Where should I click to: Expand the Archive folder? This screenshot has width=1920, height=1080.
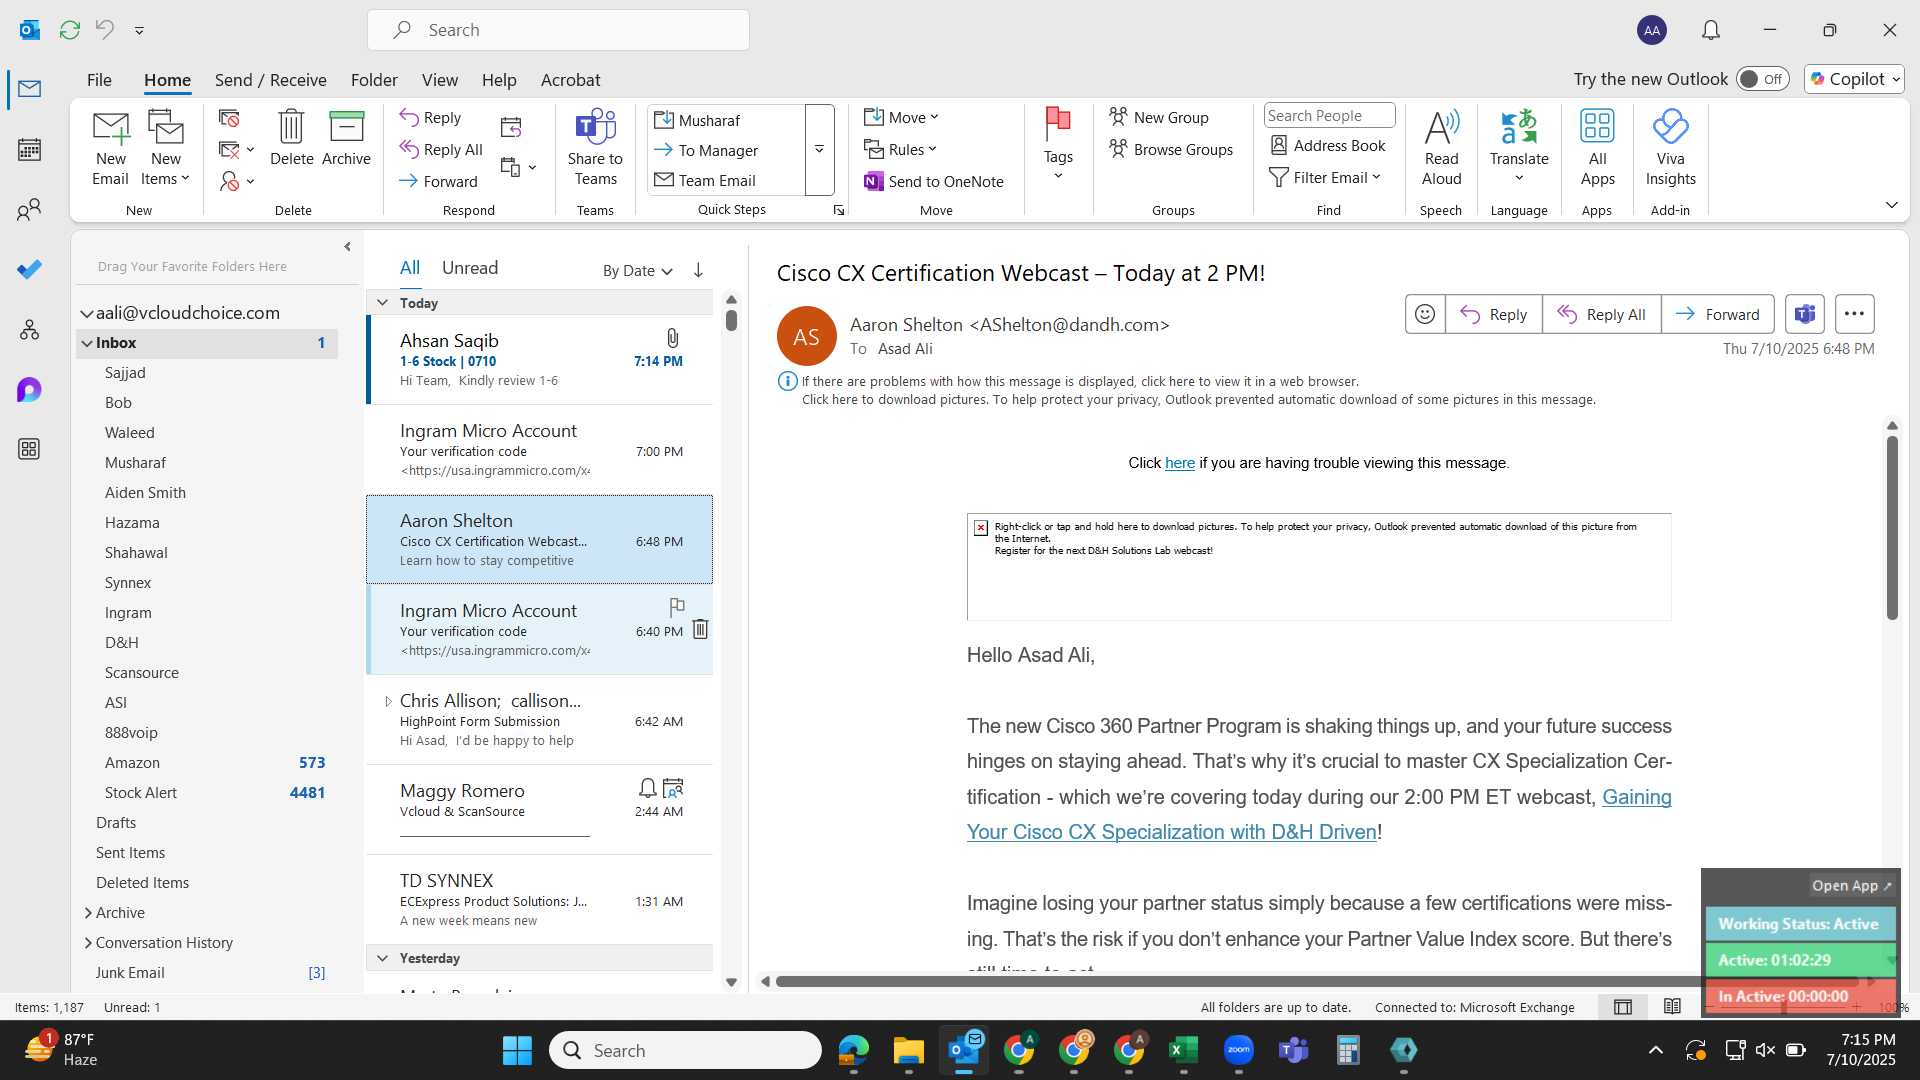click(x=88, y=912)
